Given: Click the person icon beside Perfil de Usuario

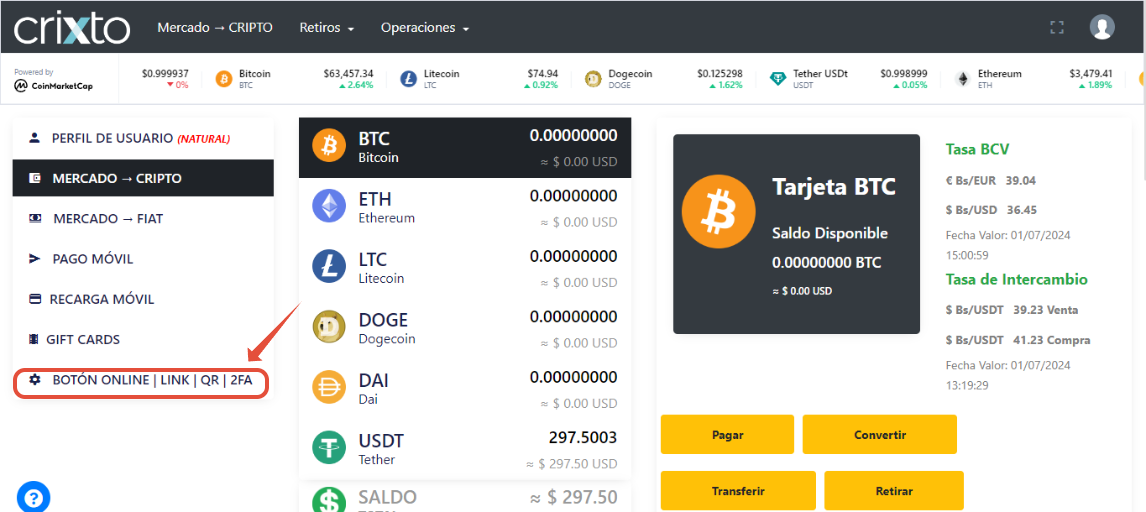Looking at the screenshot, I should click(34, 137).
